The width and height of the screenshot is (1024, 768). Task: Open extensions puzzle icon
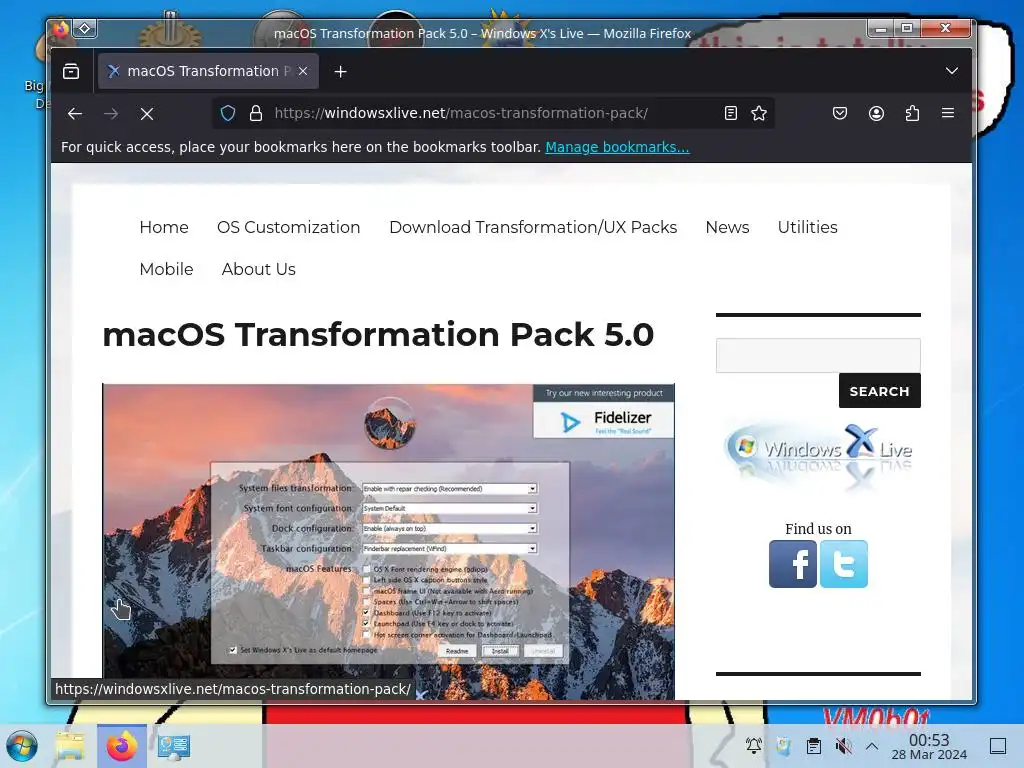click(x=912, y=113)
